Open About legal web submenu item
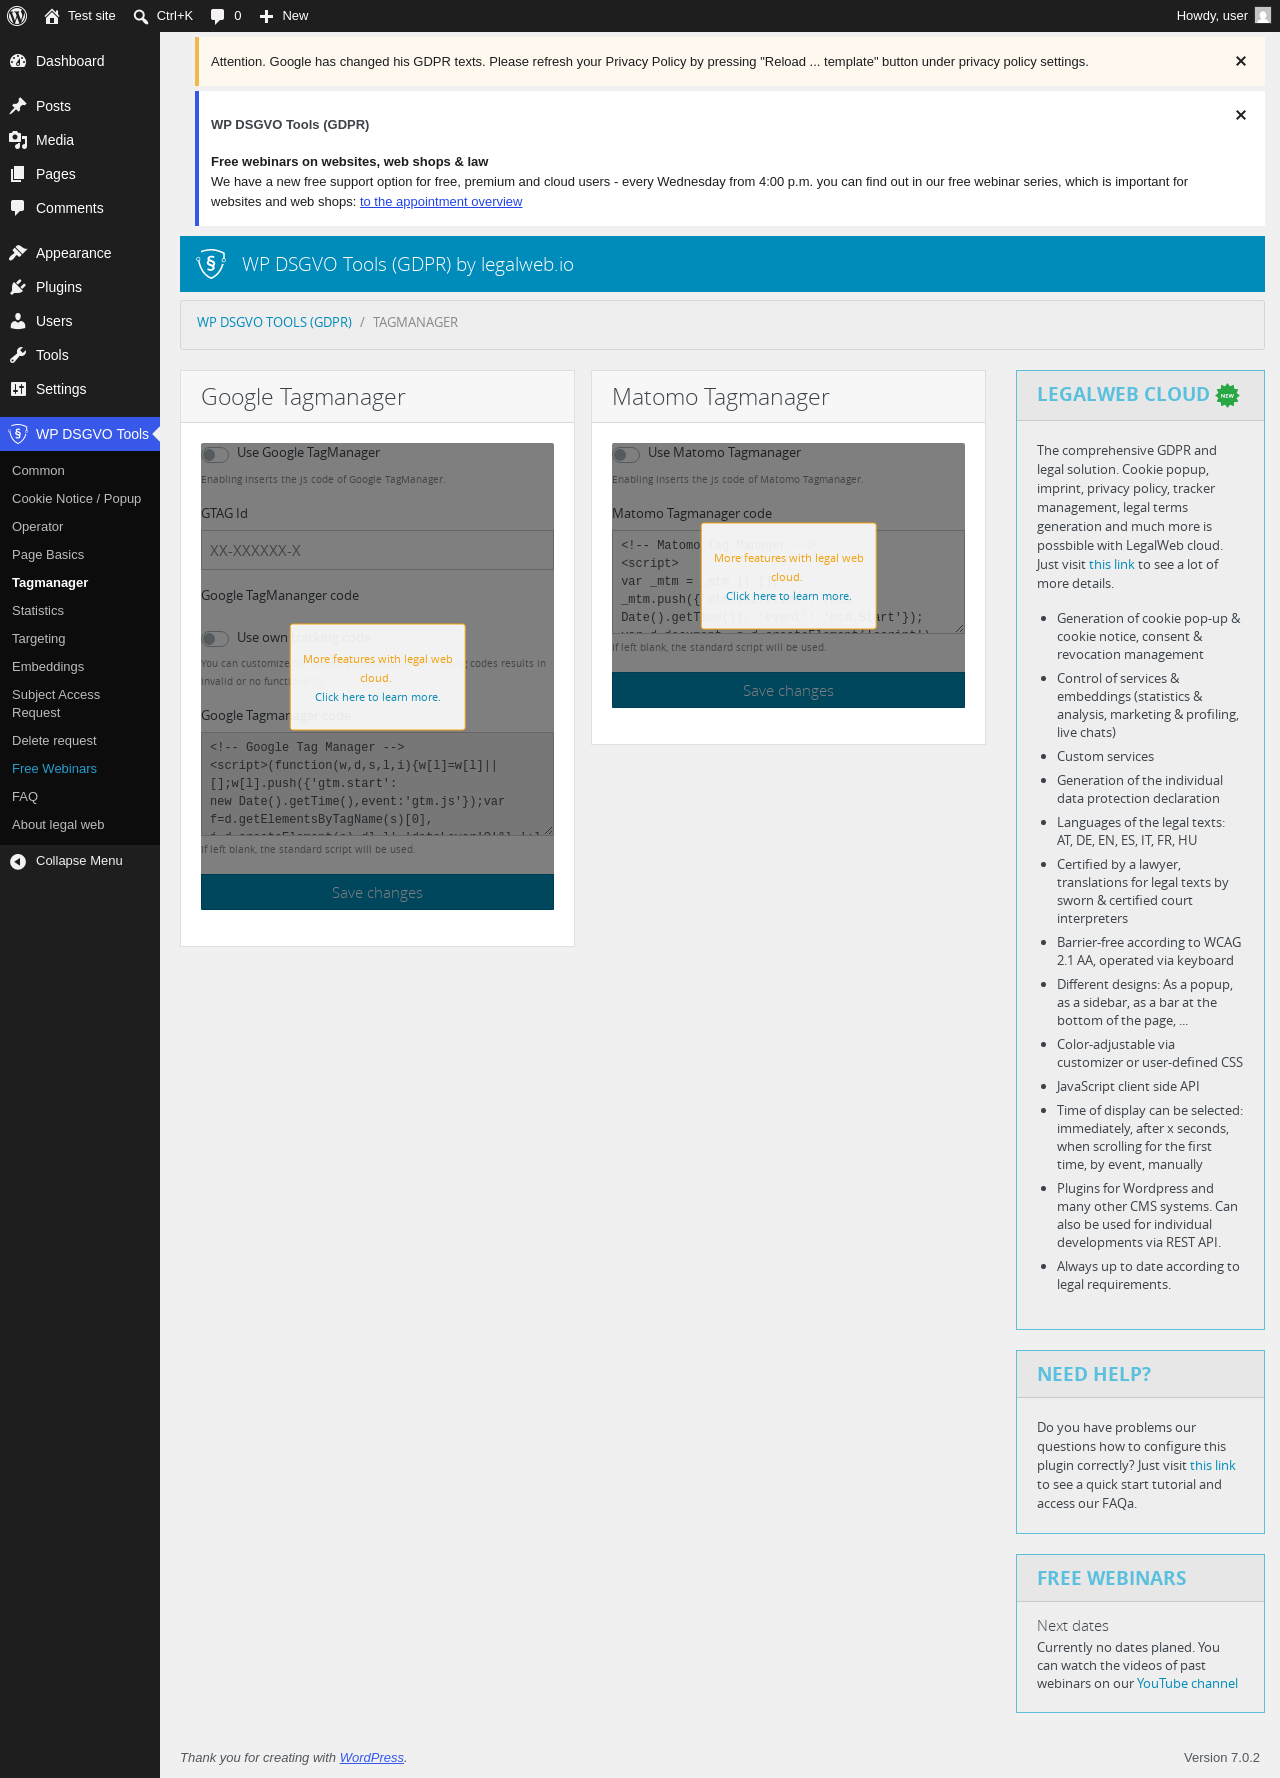Viewport: 1280px width, 1778px height. 80,825
